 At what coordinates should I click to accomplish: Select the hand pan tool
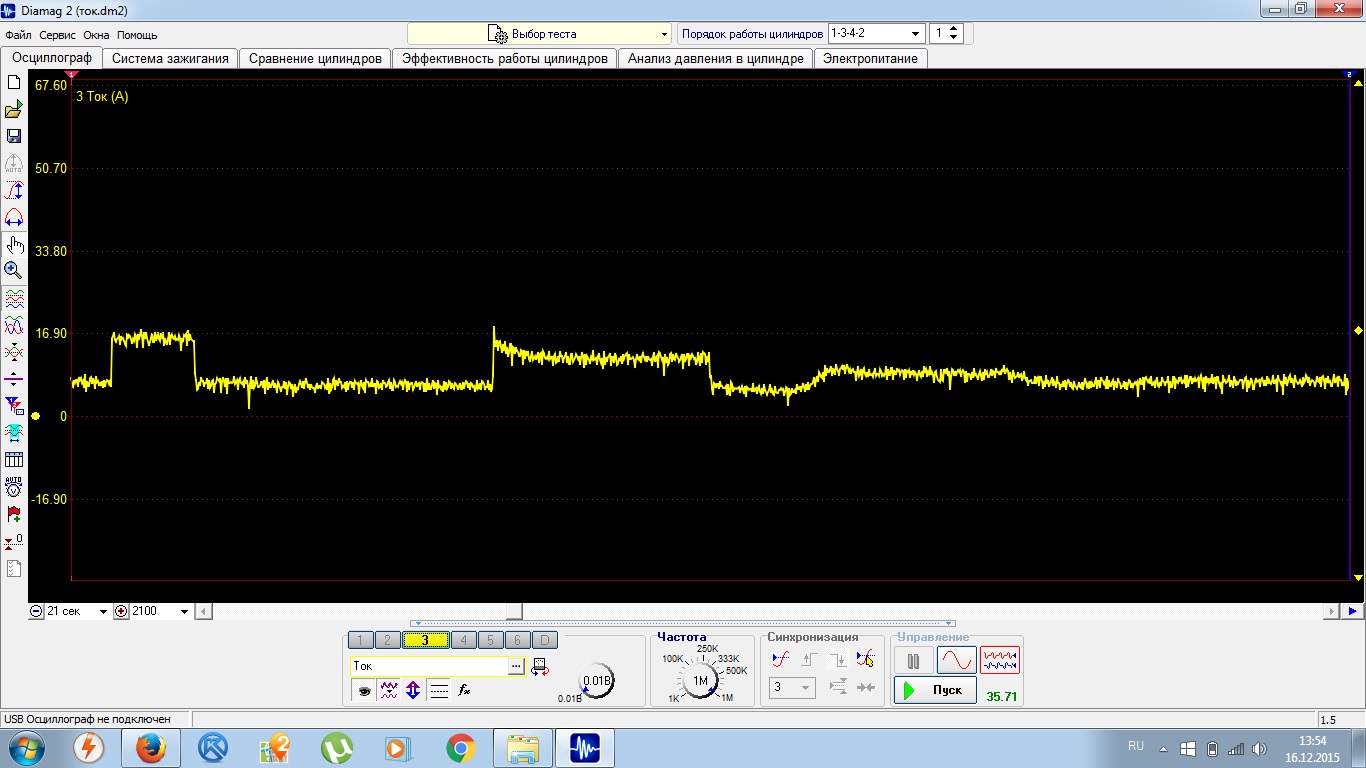pyautogui.click(x=14, y=244)
